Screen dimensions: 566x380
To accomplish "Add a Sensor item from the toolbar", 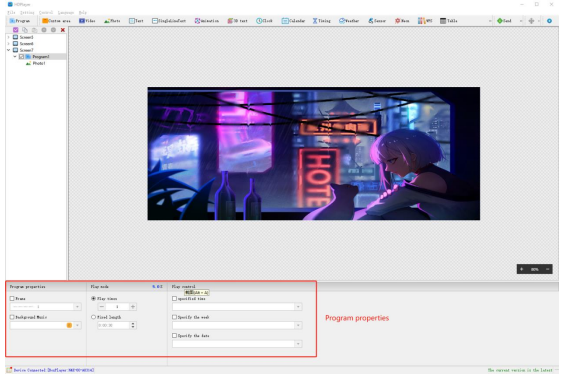I will tap(377, 21).
